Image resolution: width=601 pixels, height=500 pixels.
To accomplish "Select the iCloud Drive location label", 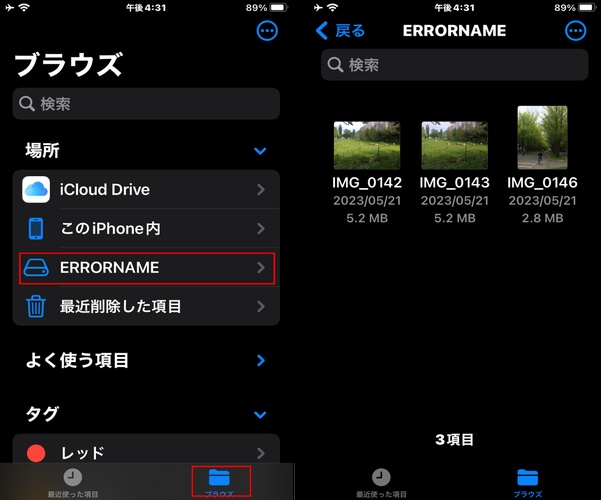I will pyautogui.click(x=105, y=189).
